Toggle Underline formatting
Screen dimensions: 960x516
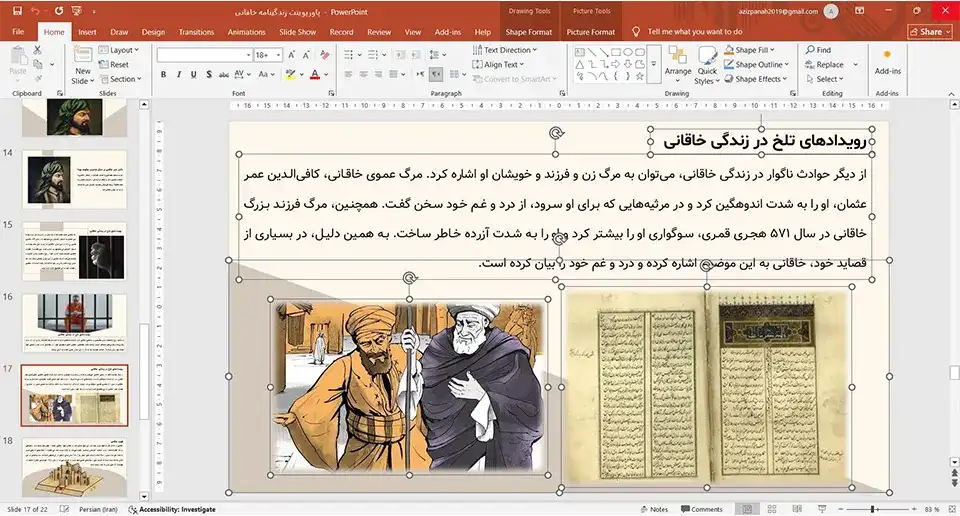[193, 74]
